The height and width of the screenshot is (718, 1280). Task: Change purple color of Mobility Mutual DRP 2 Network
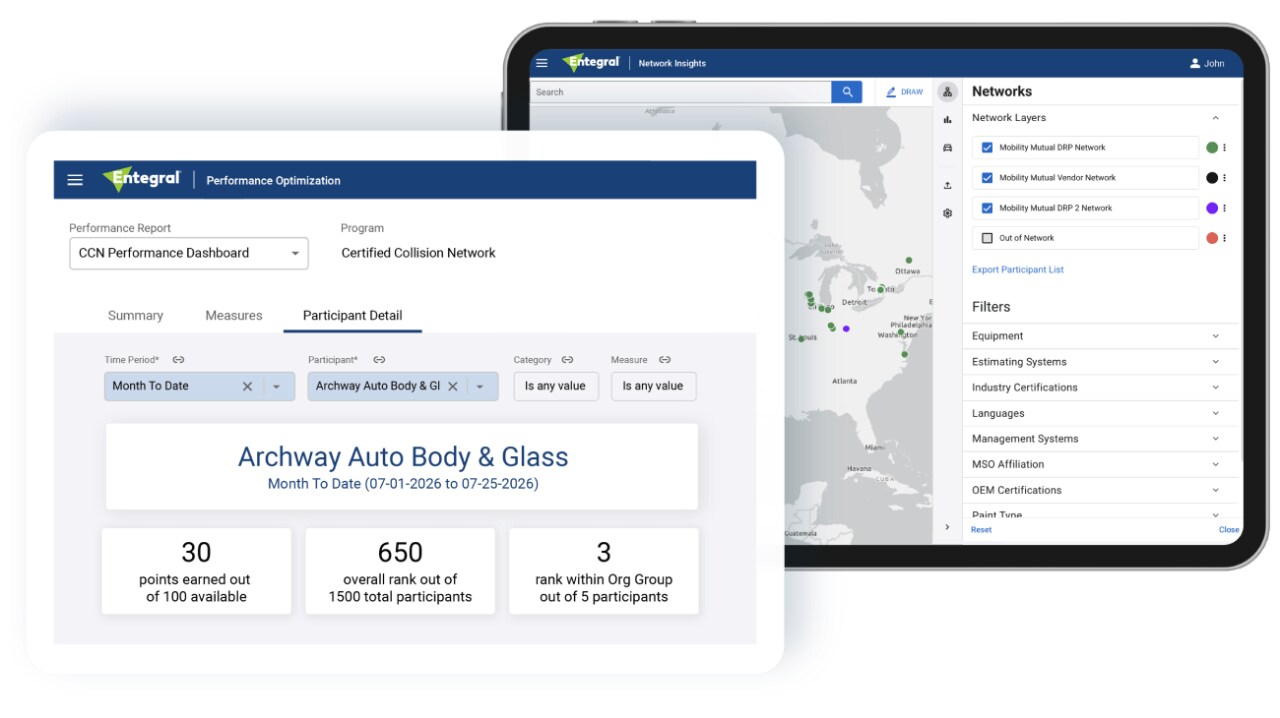1212,208
